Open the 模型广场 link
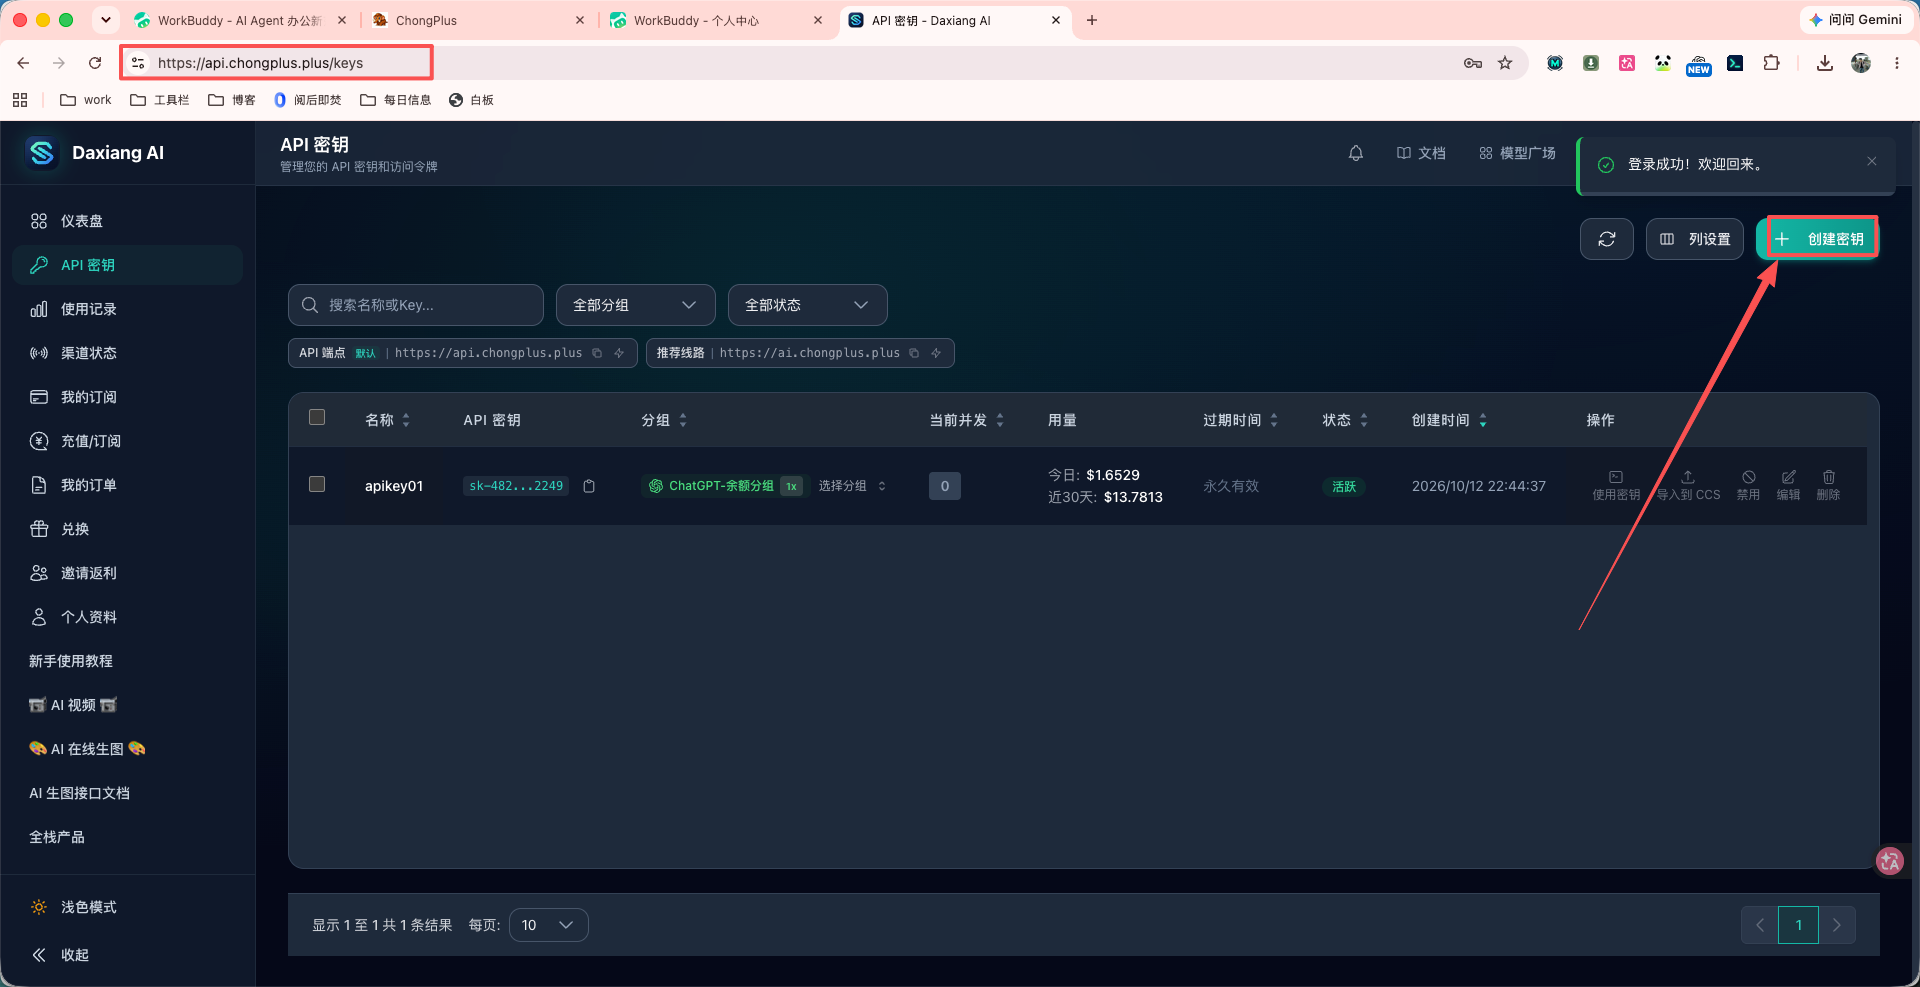This screenshot has height=987, width=1920. [x=1518, y=153]
